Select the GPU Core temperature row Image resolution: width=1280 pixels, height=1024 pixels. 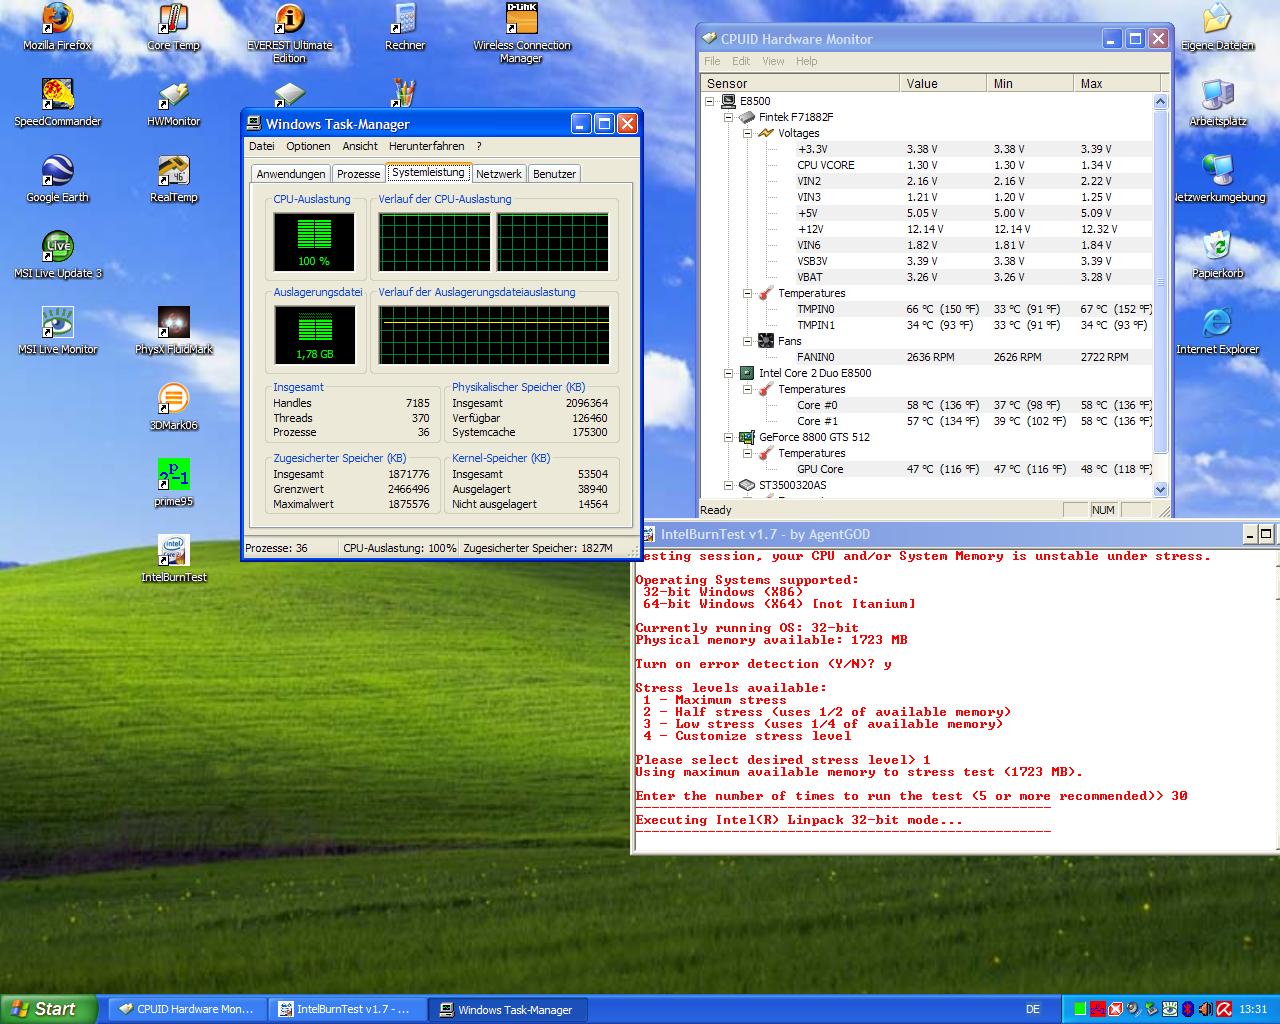coord(928,469)
